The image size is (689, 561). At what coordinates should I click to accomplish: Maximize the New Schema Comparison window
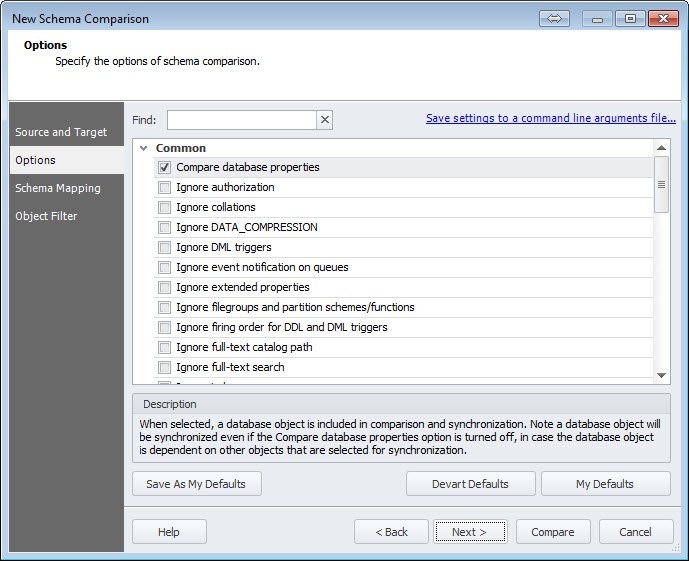[x=630, y=19]
